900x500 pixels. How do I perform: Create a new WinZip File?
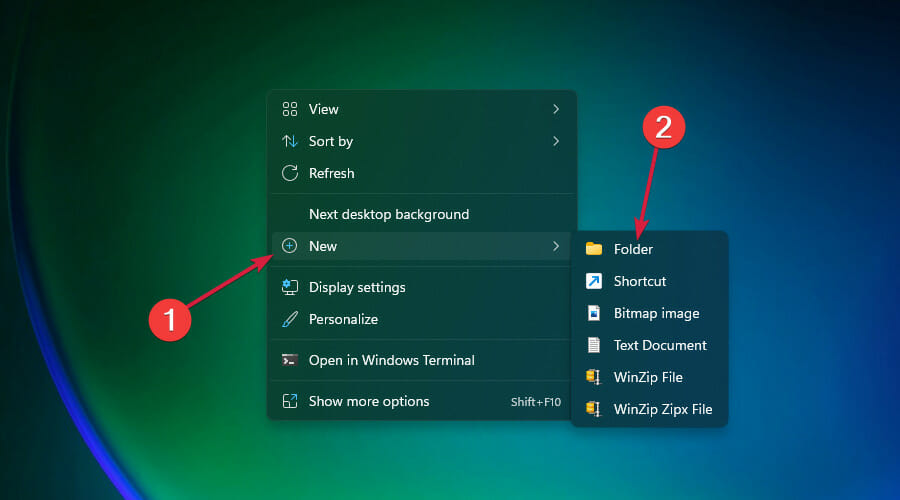point(650,377)
